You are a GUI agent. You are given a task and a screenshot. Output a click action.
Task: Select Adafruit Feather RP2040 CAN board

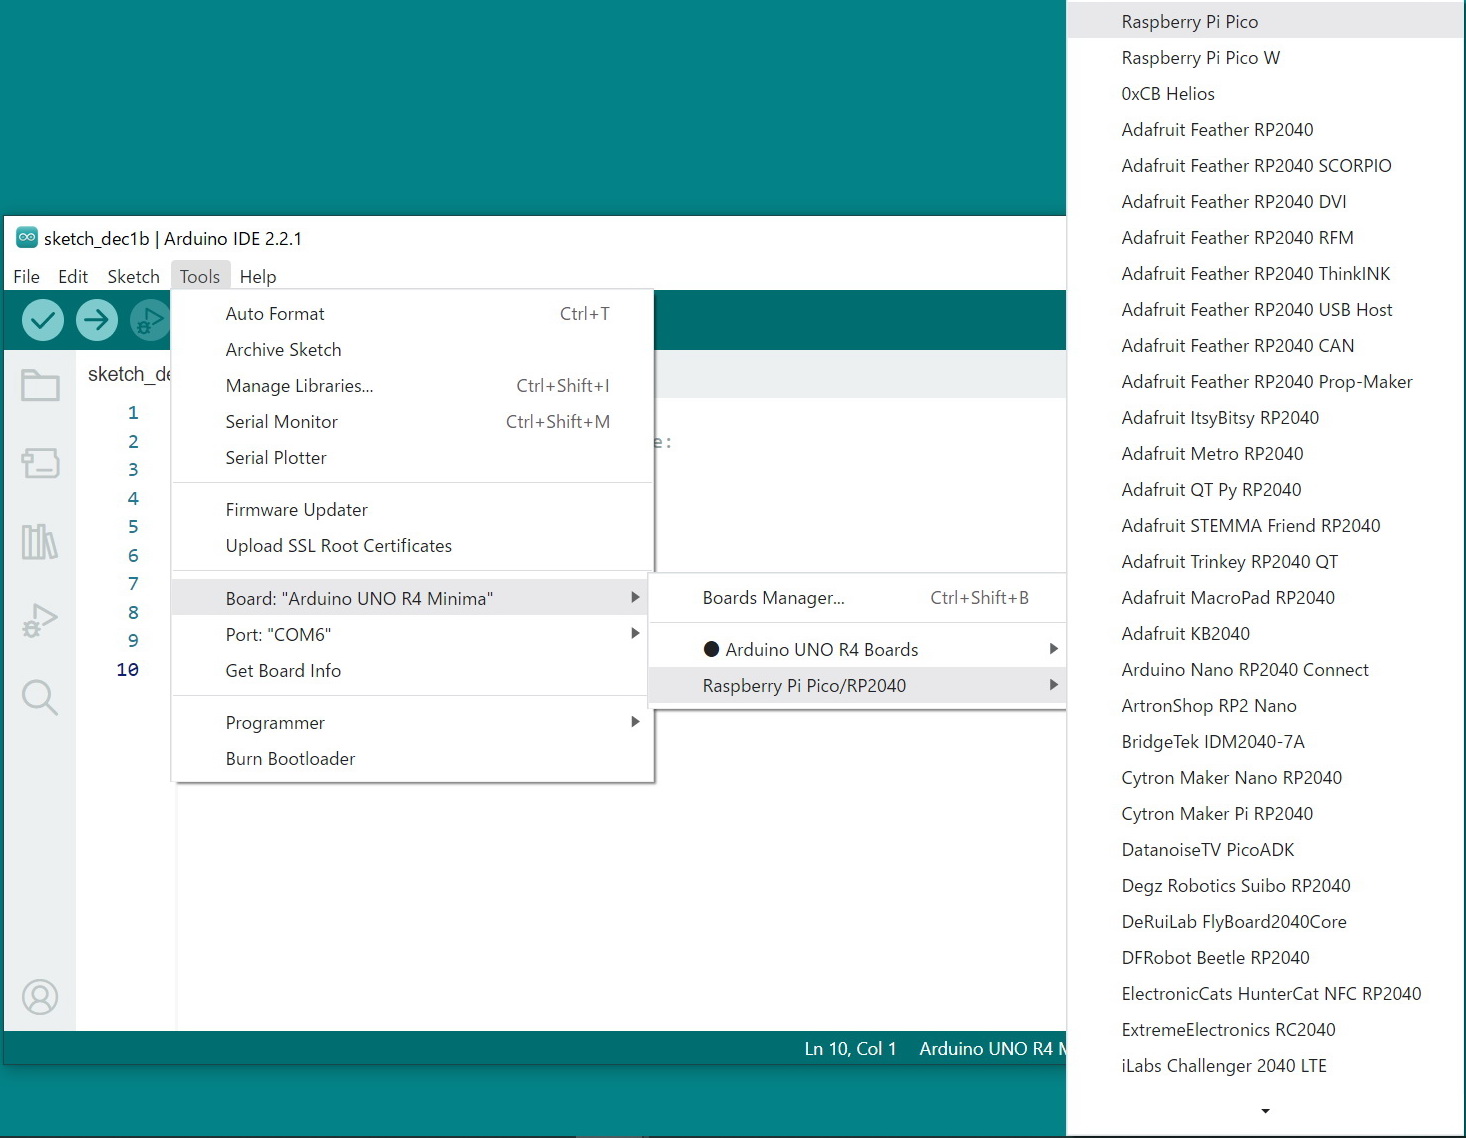point(1265,346)
